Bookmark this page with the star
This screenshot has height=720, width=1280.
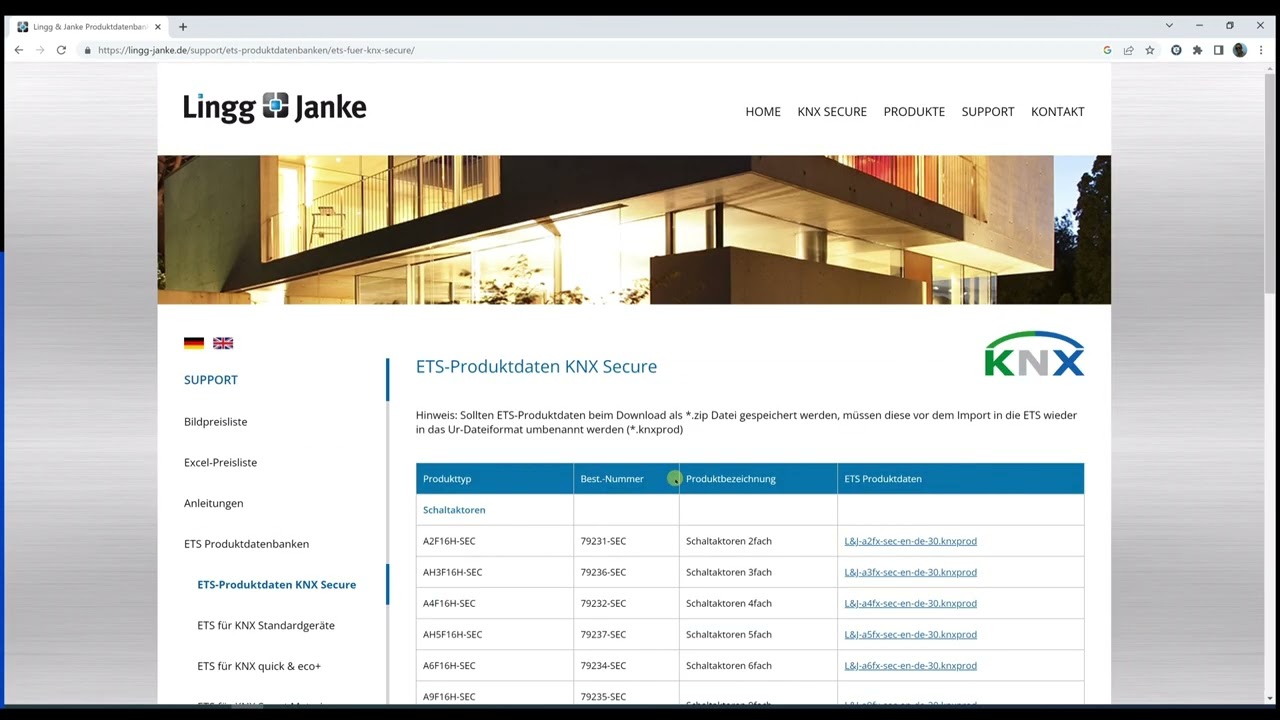click(1150, 50)
